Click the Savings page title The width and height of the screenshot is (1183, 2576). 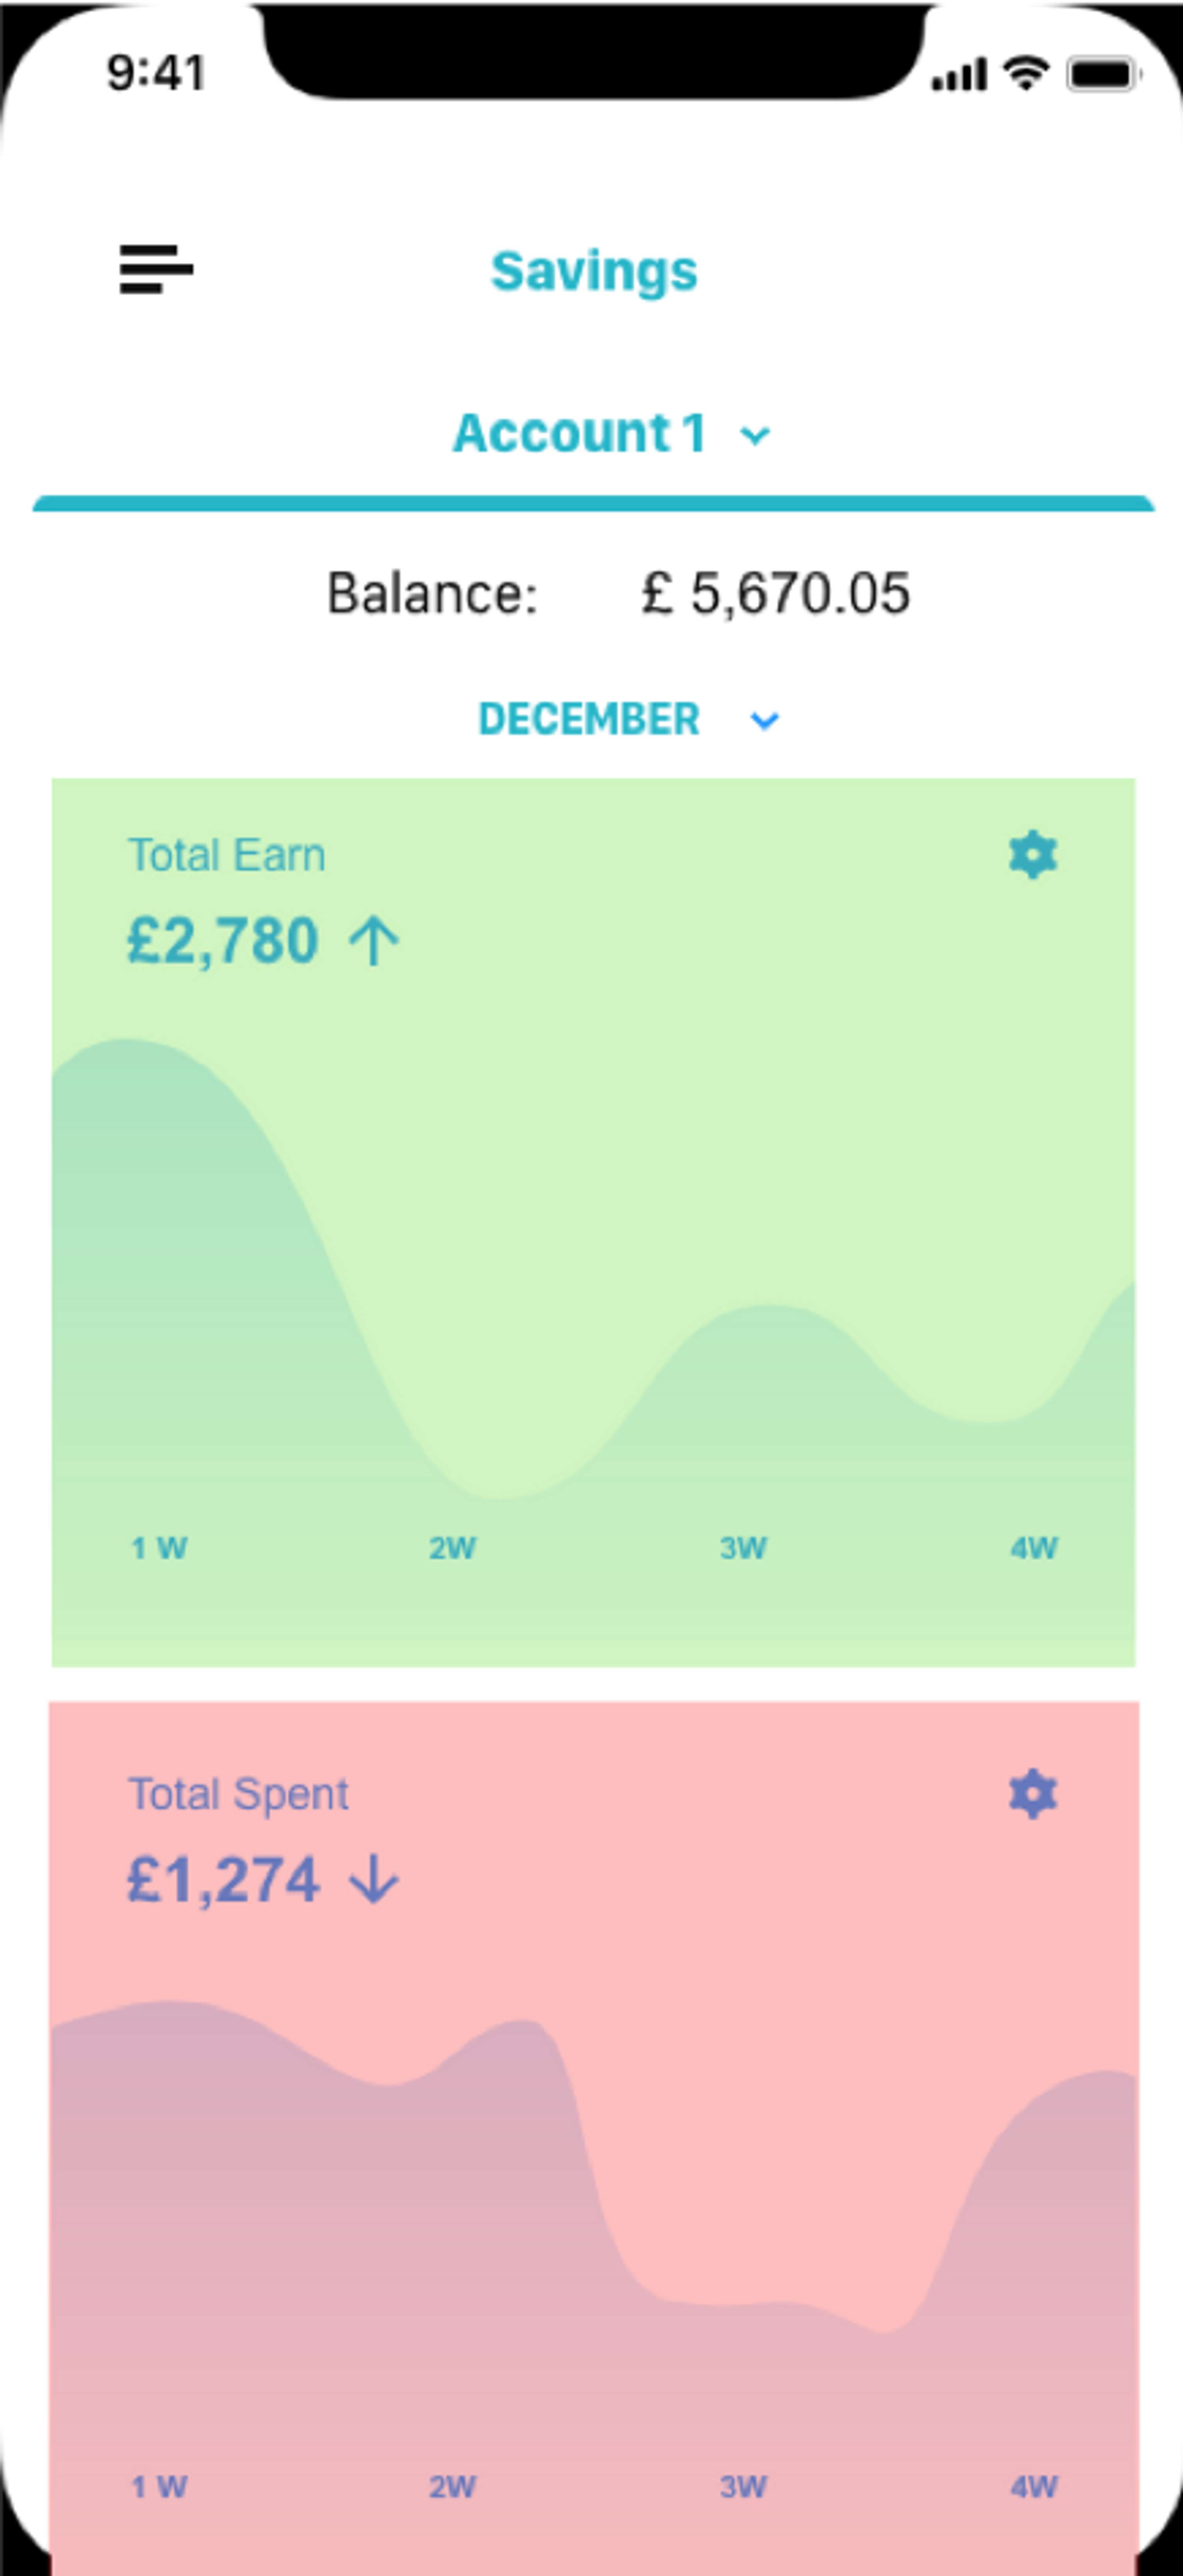594,271
